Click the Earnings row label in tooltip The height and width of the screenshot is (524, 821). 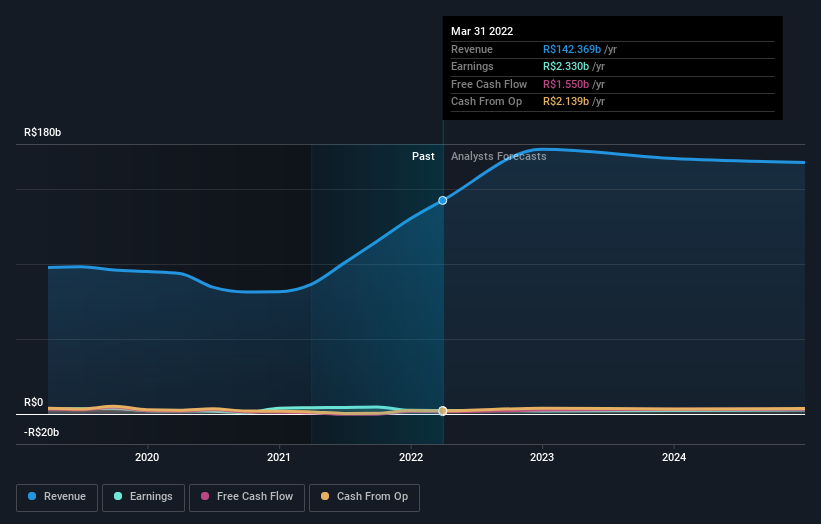point(472,66)
